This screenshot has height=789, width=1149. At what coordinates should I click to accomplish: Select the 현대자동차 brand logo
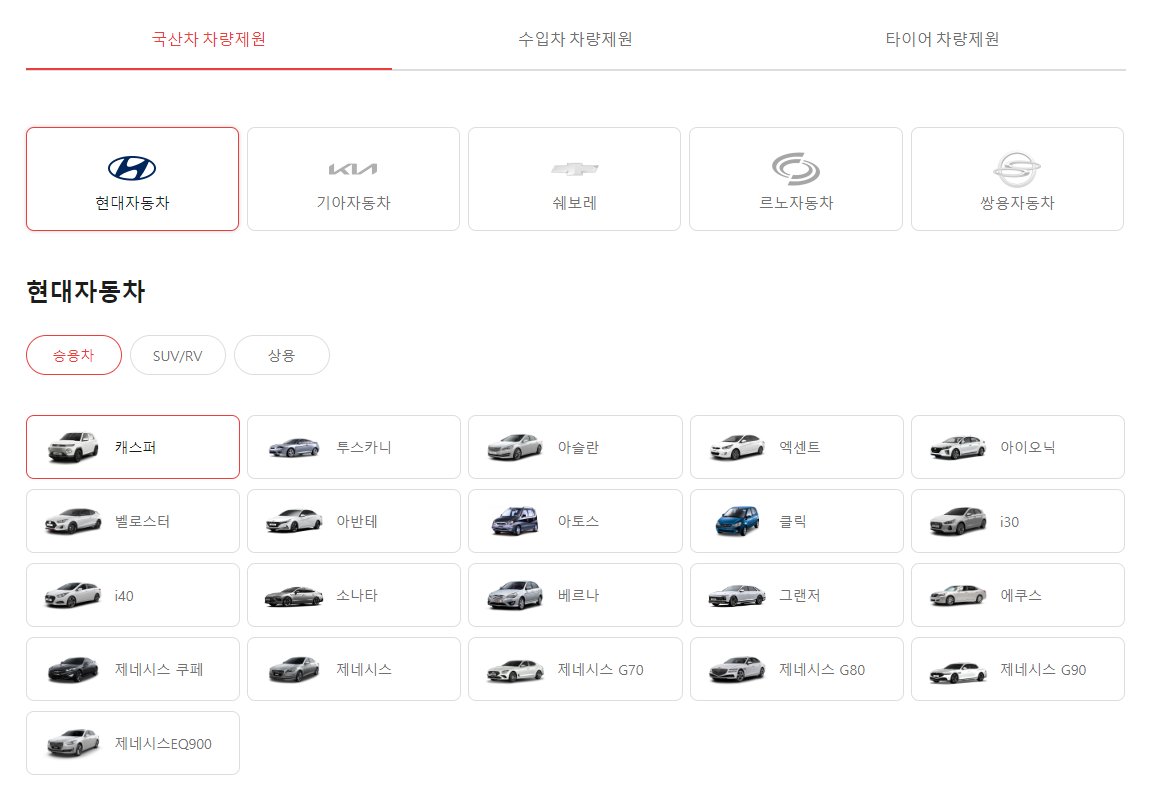pos(132,168)
